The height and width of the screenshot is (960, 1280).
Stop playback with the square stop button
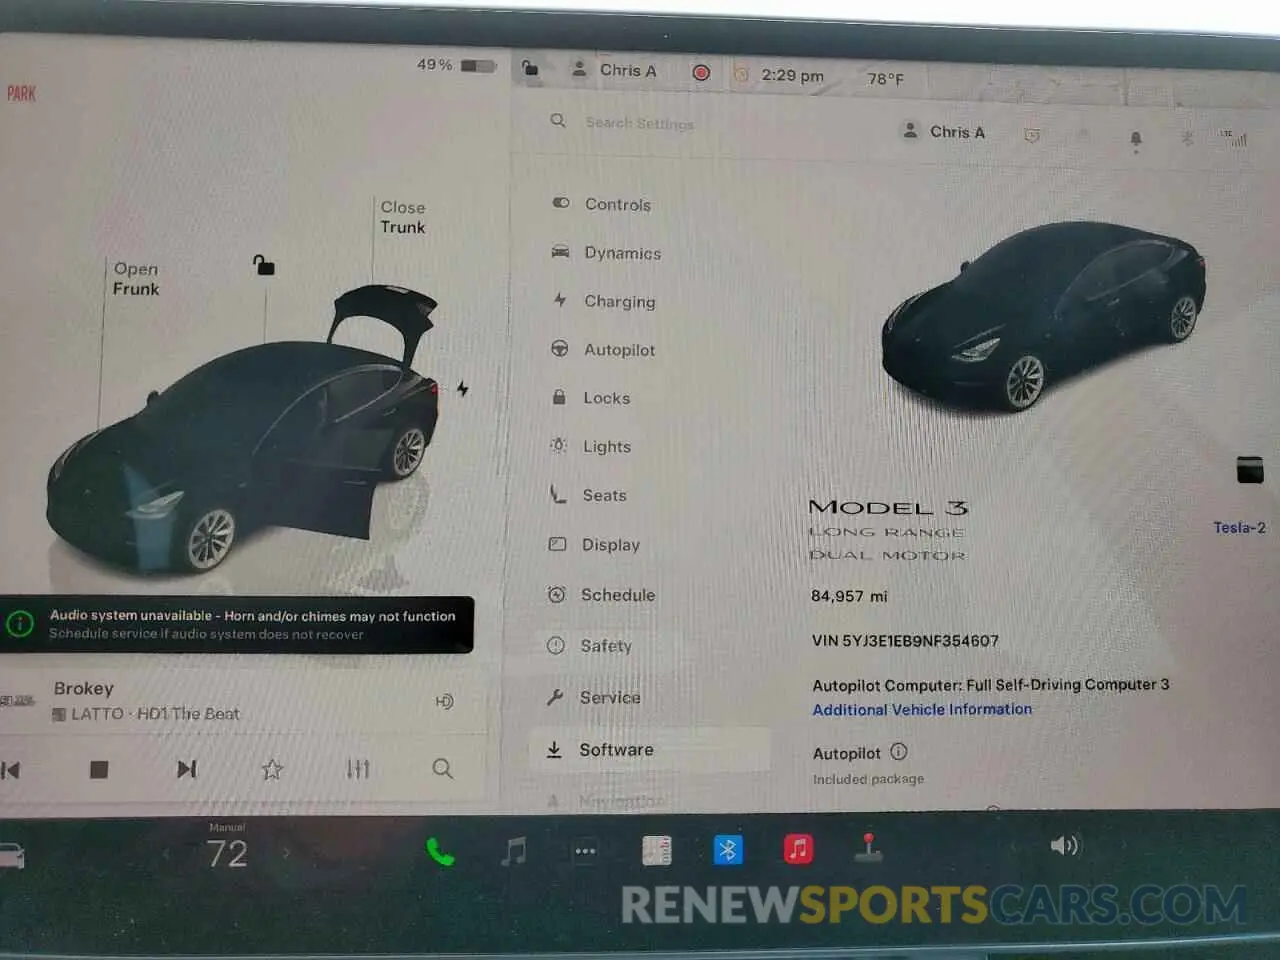point(98,769)
